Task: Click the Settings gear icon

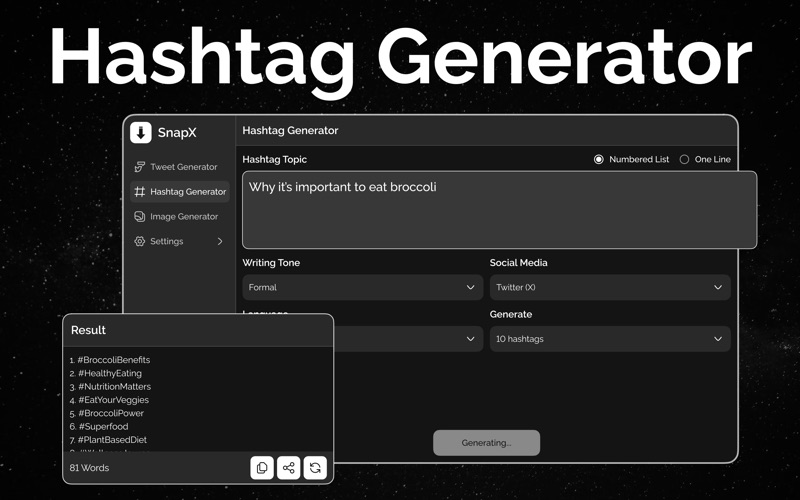Action: (x=139, y=241)
